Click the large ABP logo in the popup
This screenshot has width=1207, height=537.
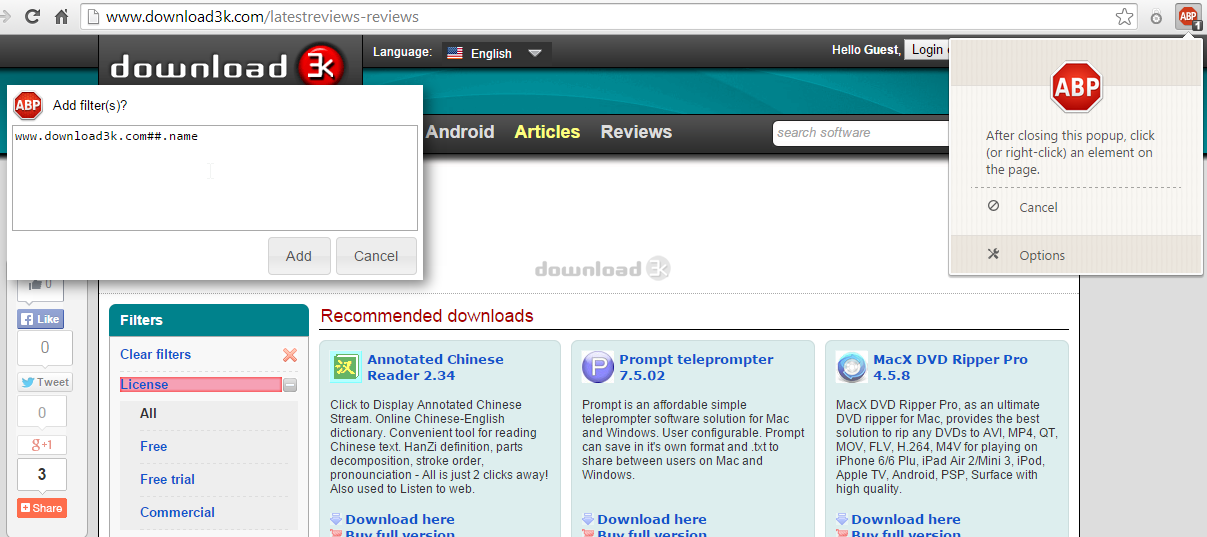pos(1076,88)
